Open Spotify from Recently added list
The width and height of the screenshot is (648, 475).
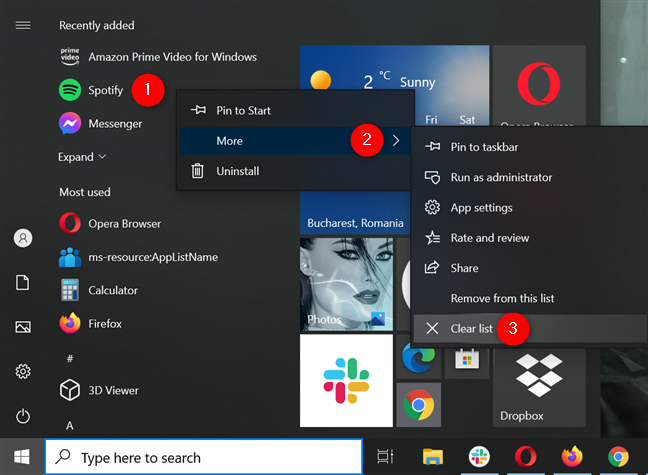point(105,90)
